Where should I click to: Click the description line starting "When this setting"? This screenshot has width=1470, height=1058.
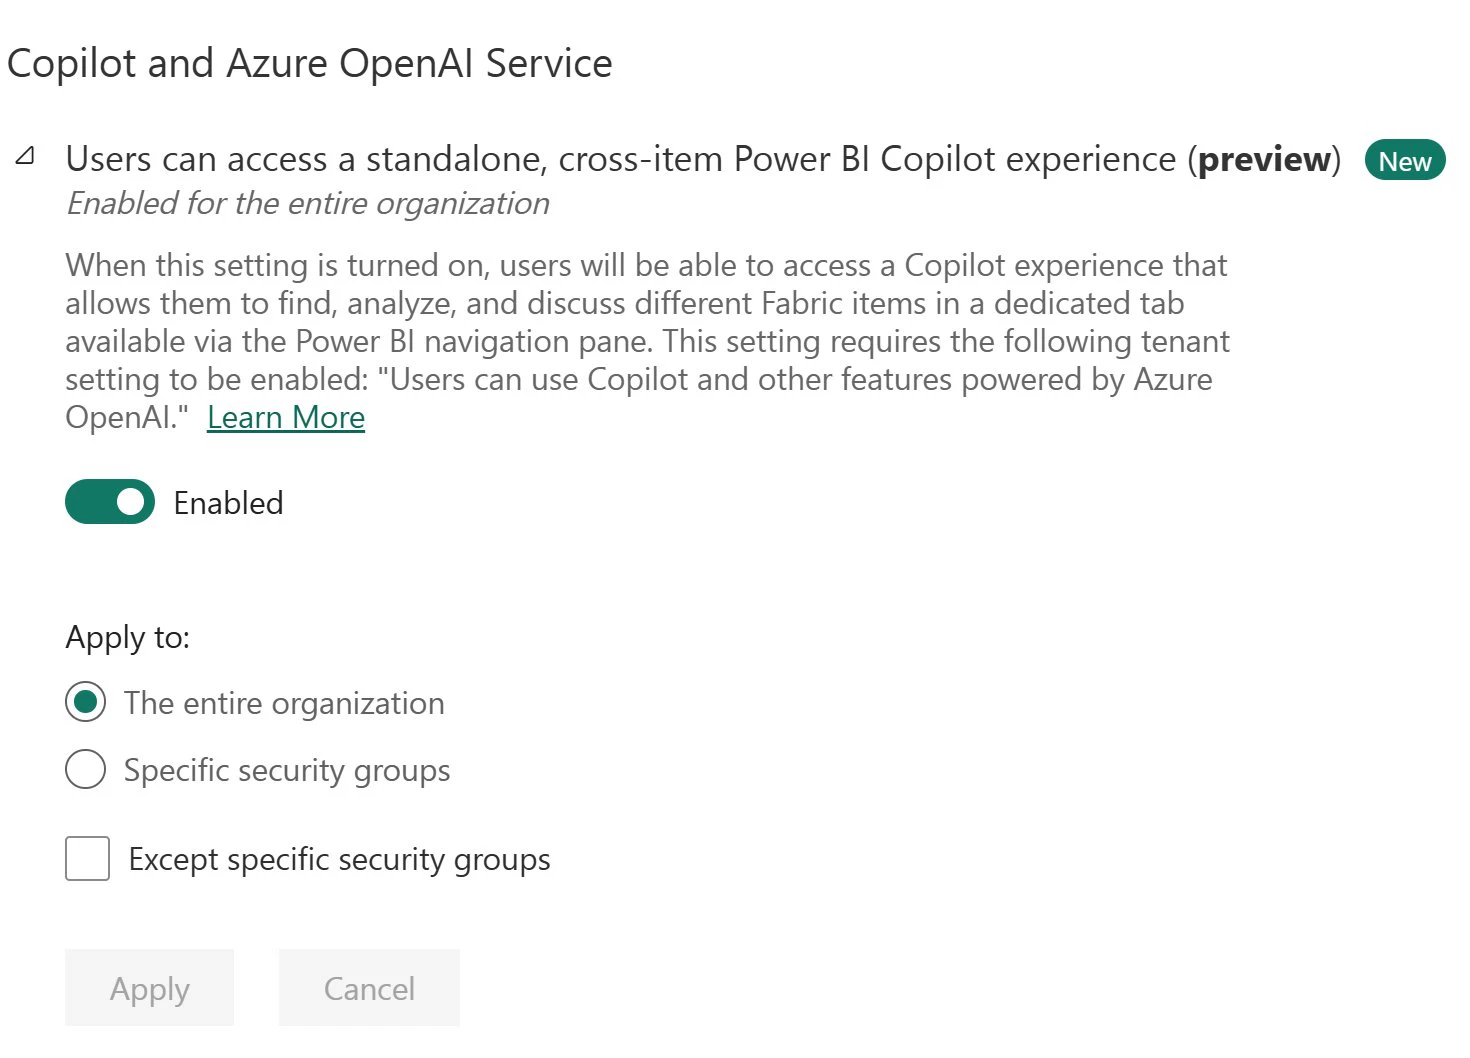pyautogui.click(x=646, y=265)
